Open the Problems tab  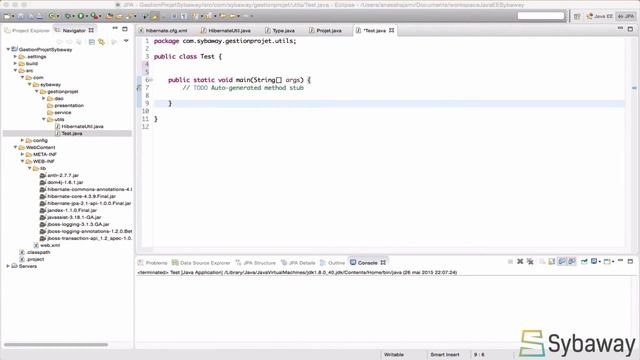[x=153, y=263]
